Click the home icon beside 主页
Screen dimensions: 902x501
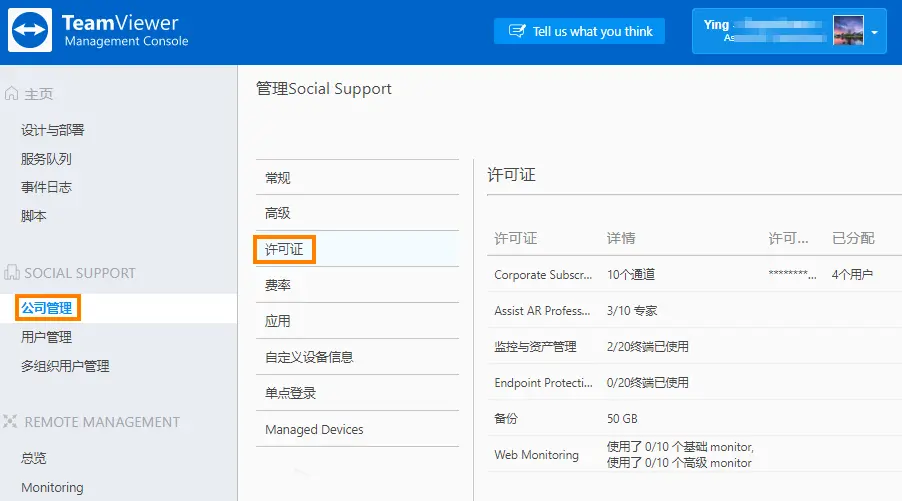click(x=12, y=93)
